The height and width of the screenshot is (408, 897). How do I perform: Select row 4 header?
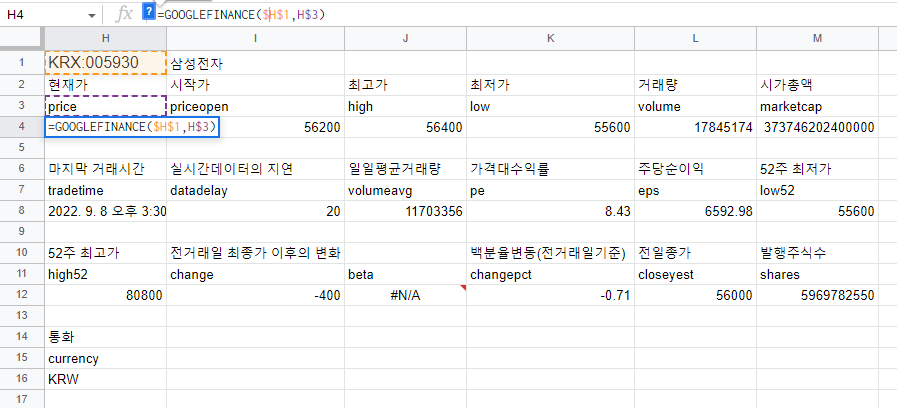click(22, 126)
